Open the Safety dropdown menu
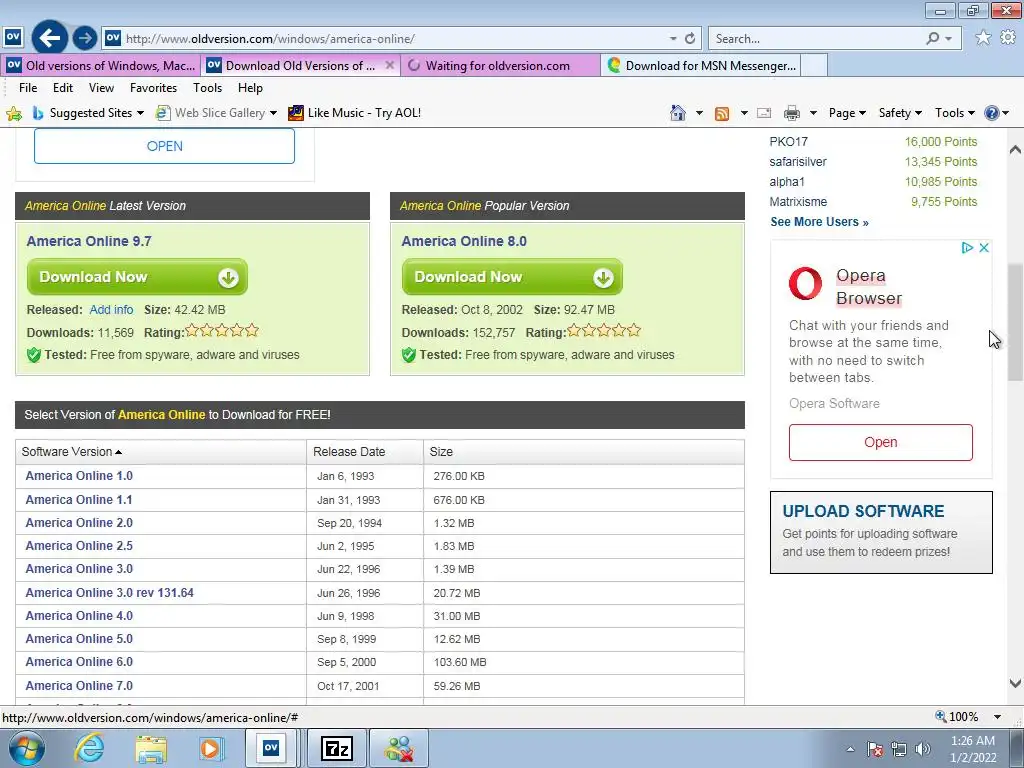This screenshot has width=1024, height=768. [x=900, y=113]
